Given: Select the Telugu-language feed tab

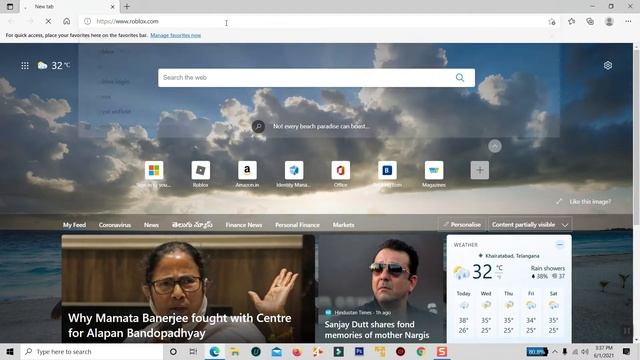Looking at the screenshot, I should coord(192,225).
